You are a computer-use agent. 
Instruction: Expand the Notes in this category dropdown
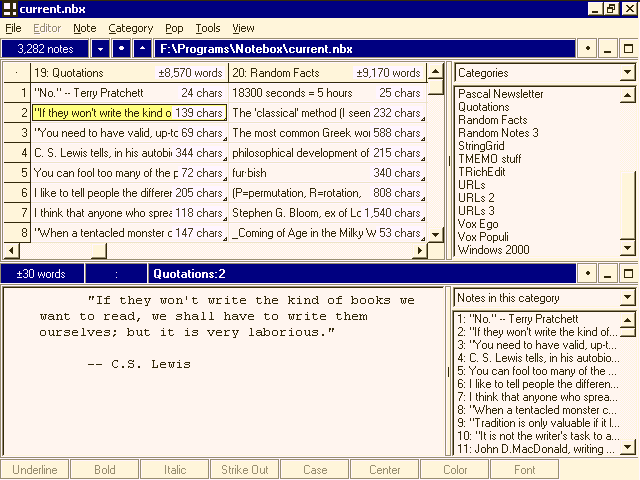click(627, 298)
